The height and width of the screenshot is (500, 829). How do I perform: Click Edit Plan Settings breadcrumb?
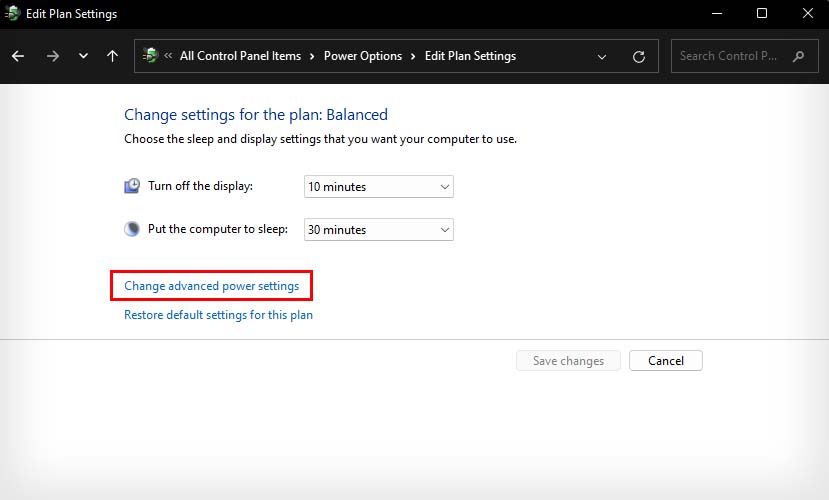pyautogui.click(x=471, y=56)
